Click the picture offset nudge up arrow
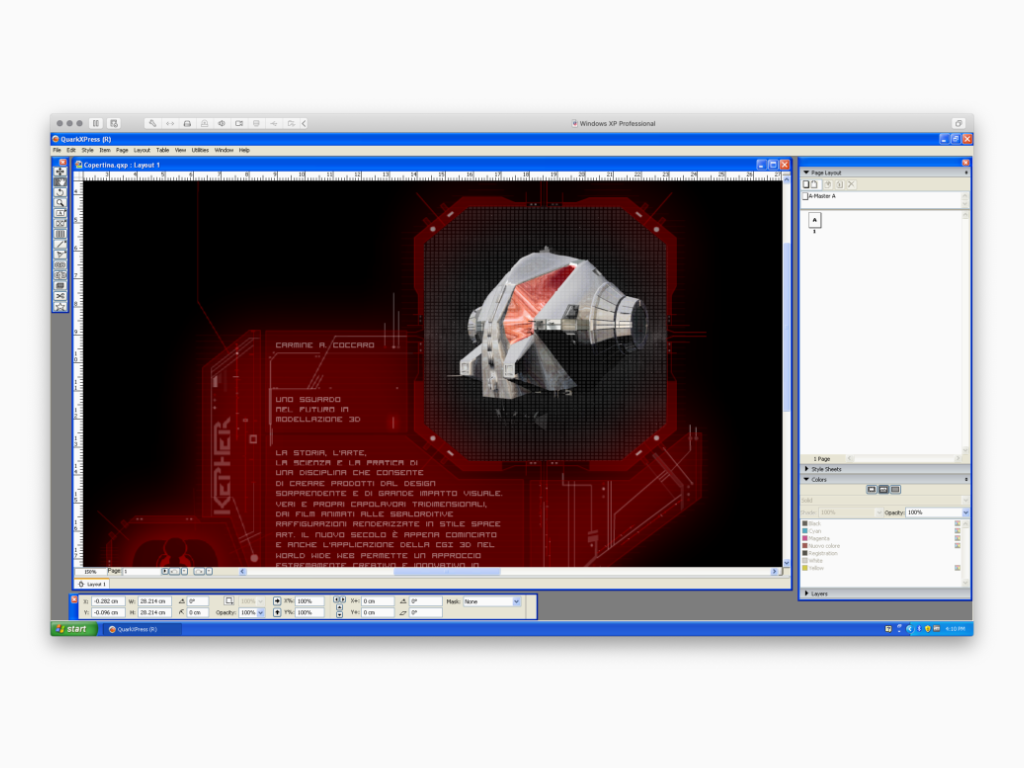 coord(339,607)
